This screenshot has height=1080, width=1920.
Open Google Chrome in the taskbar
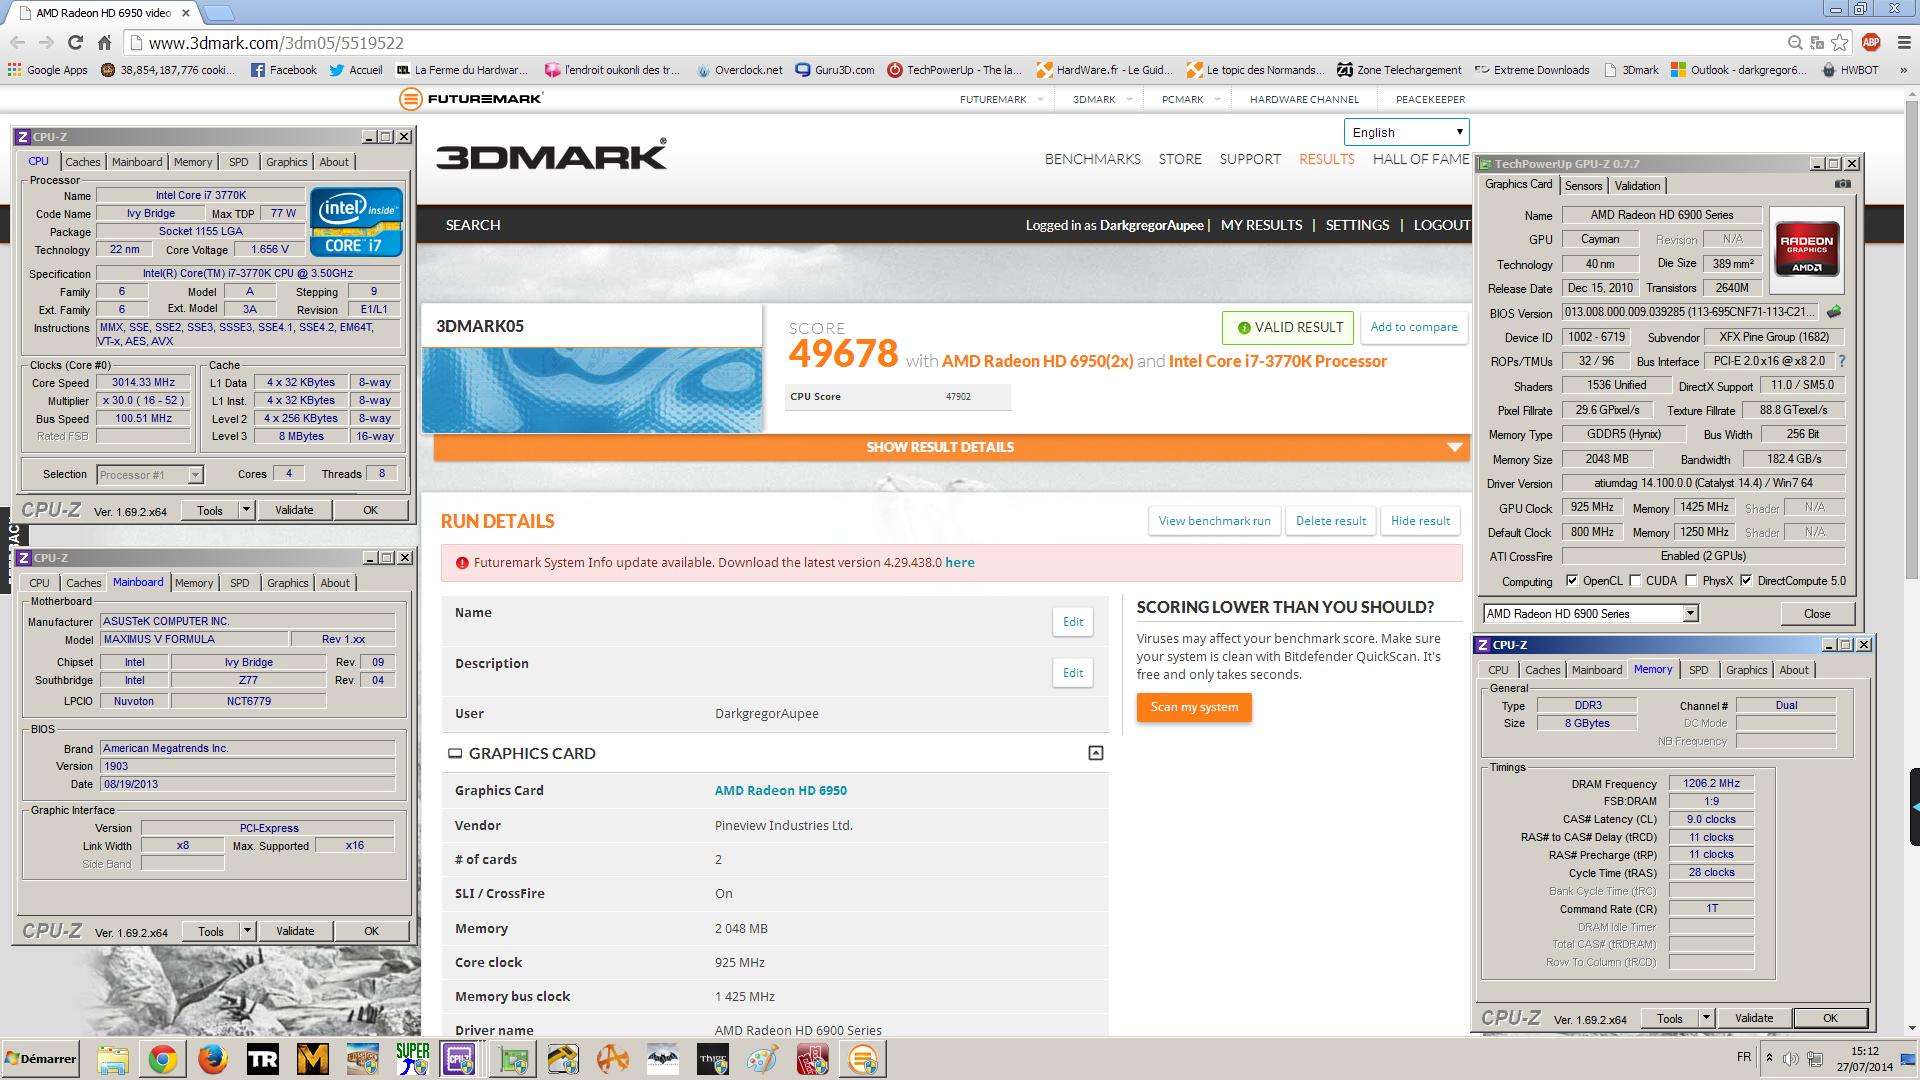tap(162, 1059)
